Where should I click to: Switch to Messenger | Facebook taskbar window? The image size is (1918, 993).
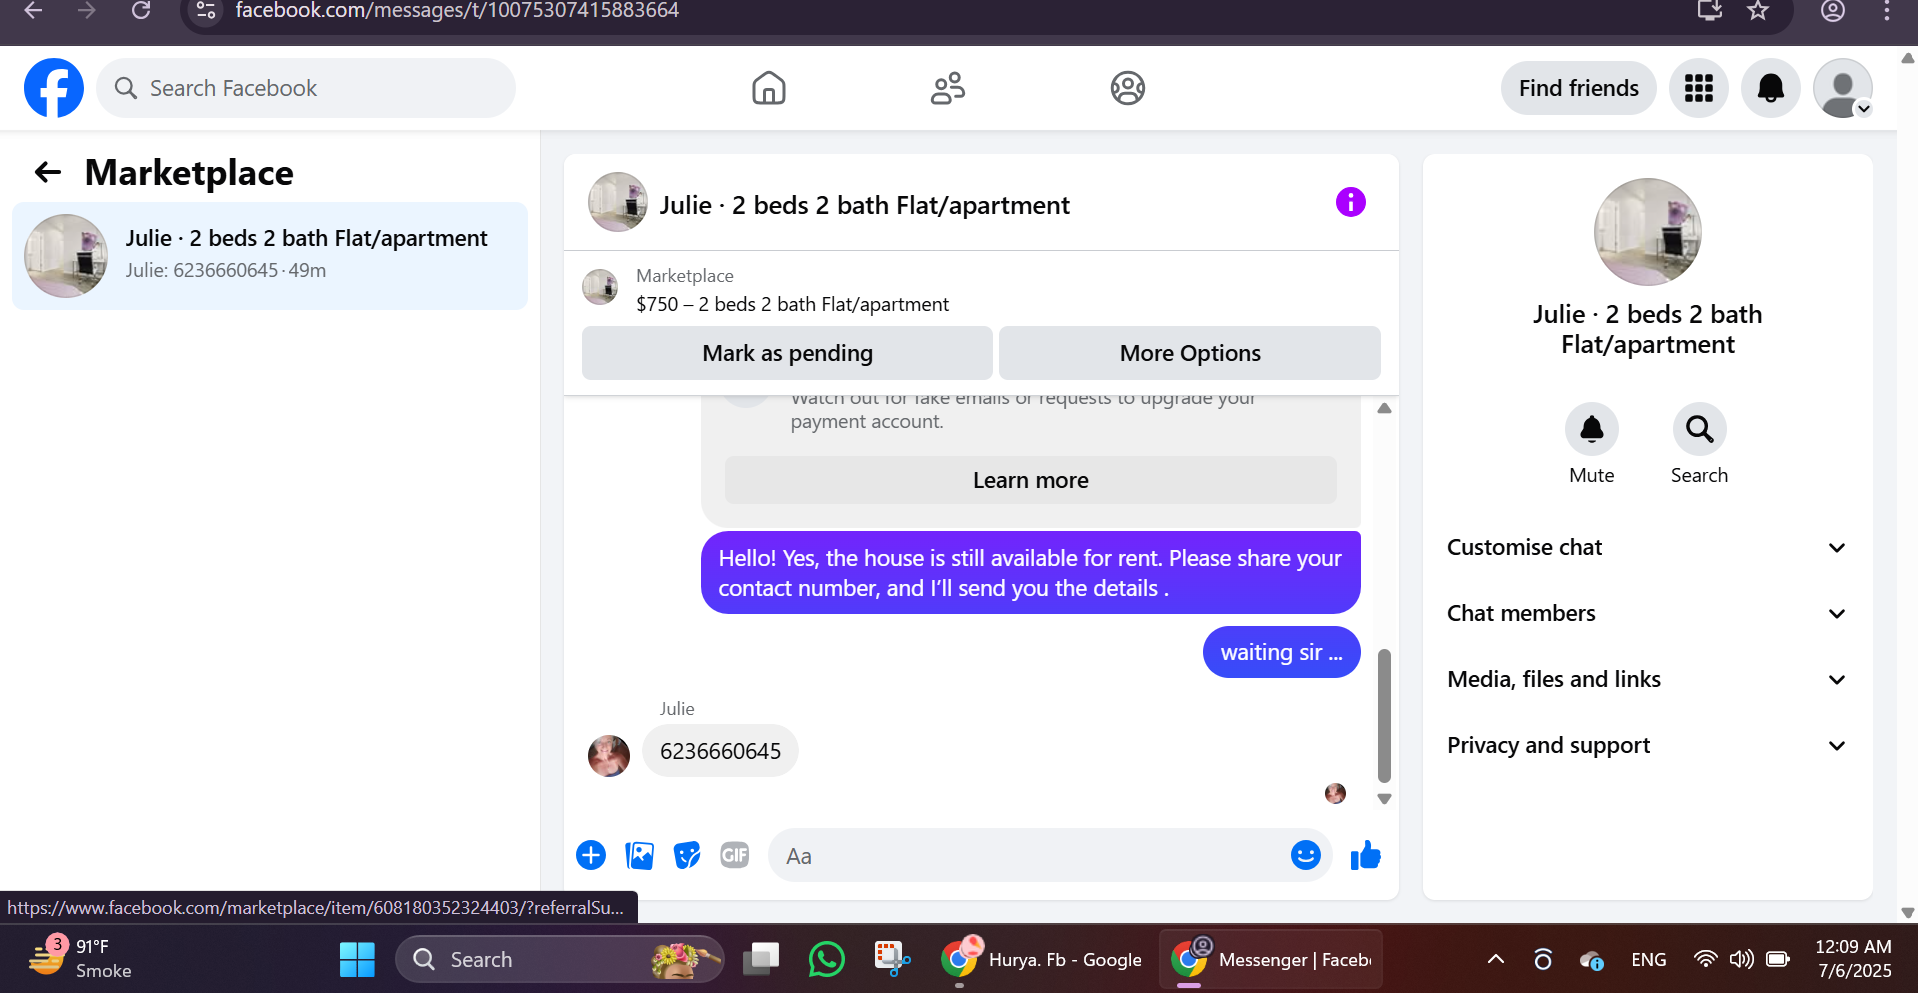click(x=1271, y=960)
